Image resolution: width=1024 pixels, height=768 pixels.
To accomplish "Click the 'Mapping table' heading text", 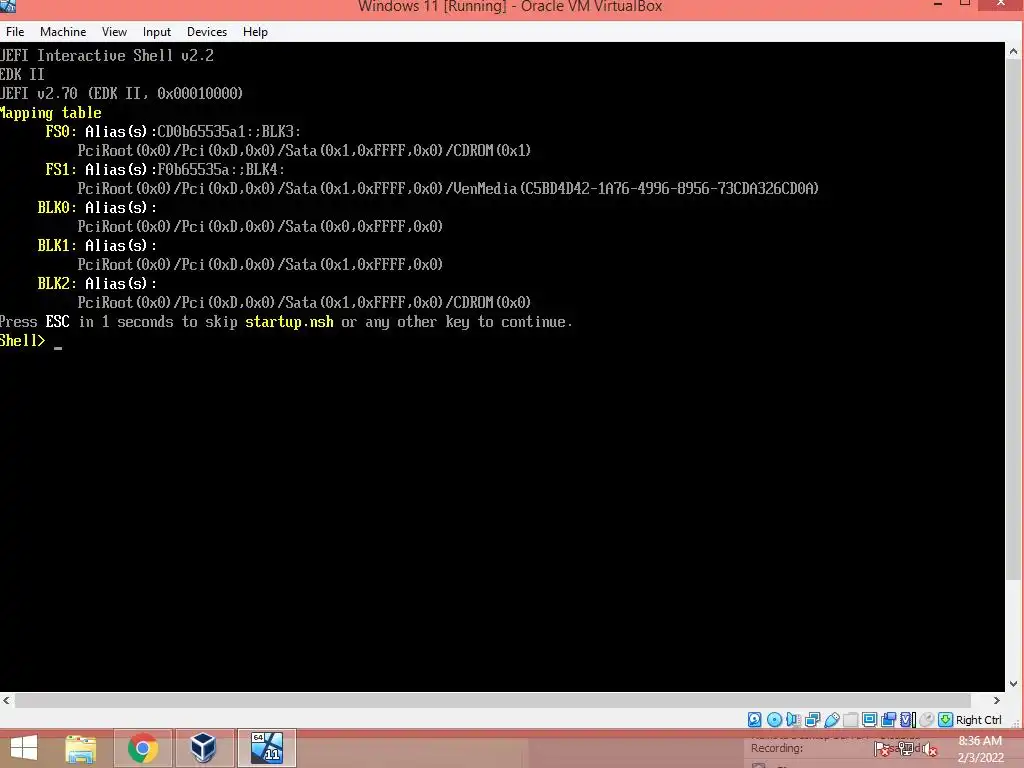I will tap(50, 112).
